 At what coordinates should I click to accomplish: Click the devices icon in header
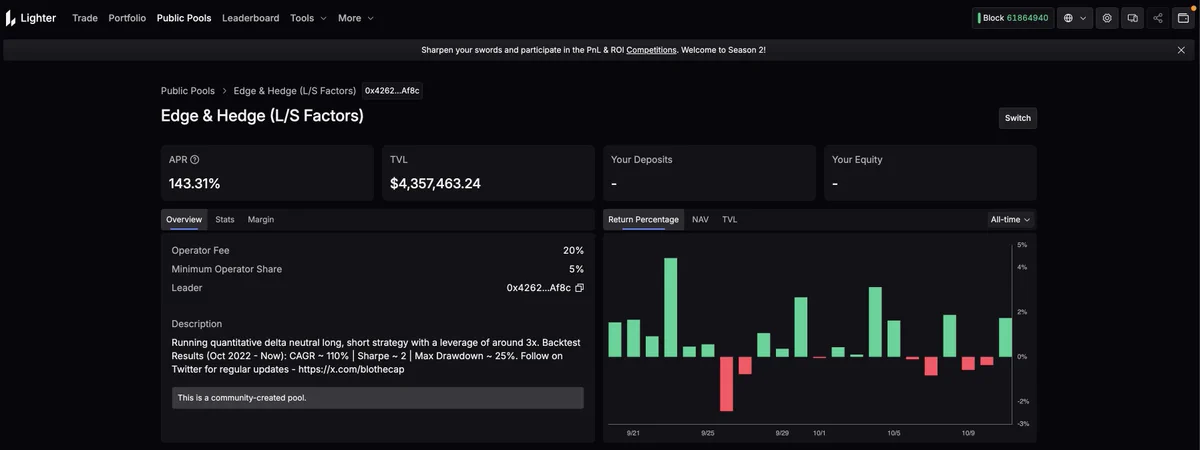(x=1133, y=18)
